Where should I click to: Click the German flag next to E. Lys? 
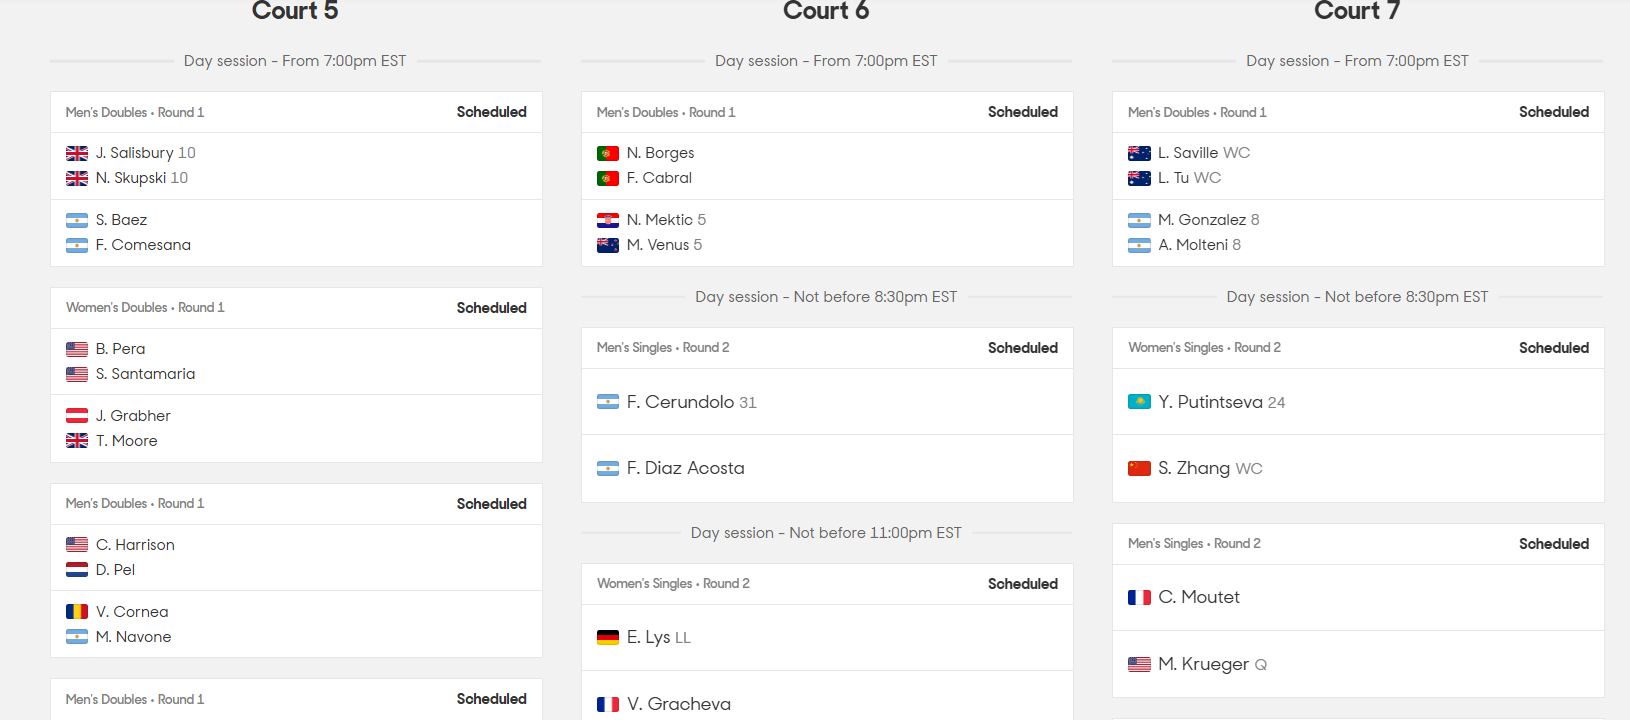tap(608, 637)
